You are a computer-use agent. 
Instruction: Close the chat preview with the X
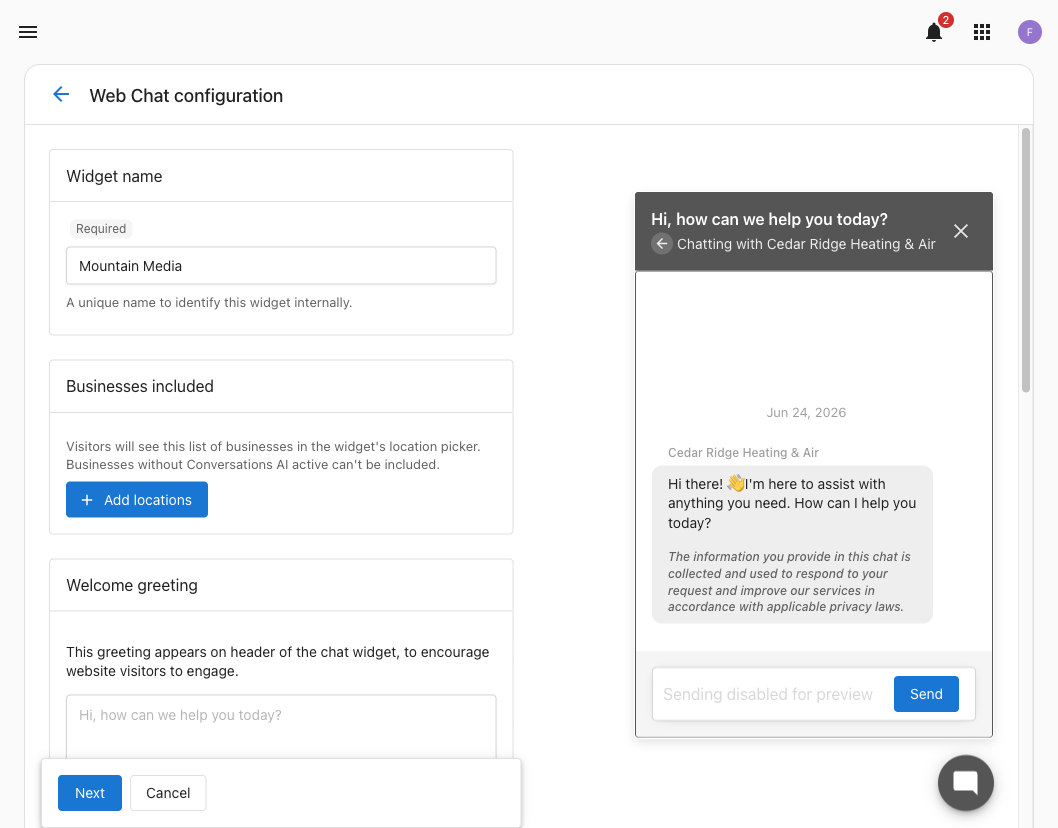pyautogui.click(x=961, y=231)
